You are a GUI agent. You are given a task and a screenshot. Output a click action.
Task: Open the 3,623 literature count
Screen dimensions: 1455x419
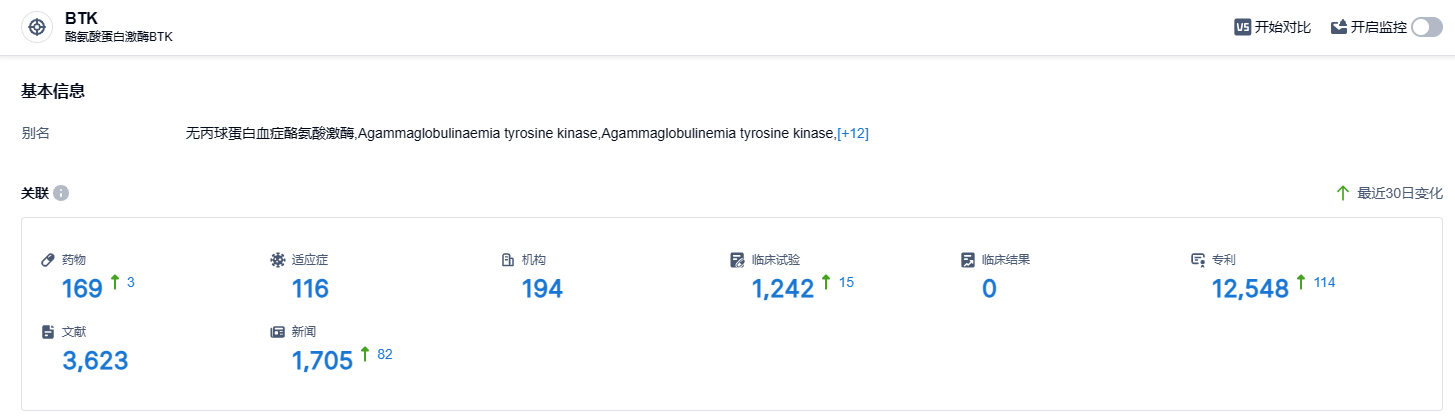click(95, 361)
